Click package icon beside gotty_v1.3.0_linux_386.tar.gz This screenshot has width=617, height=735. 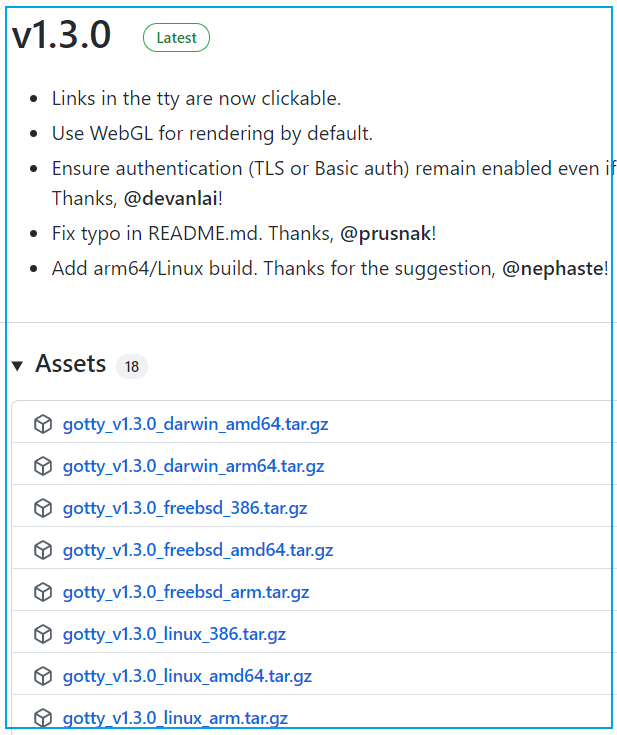coord(43,634)
